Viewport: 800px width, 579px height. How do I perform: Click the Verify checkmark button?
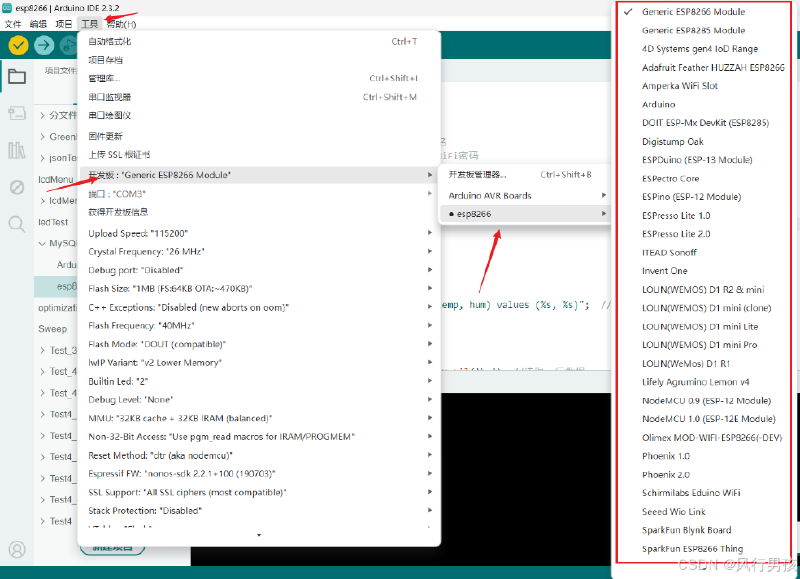tap(18, 45)
